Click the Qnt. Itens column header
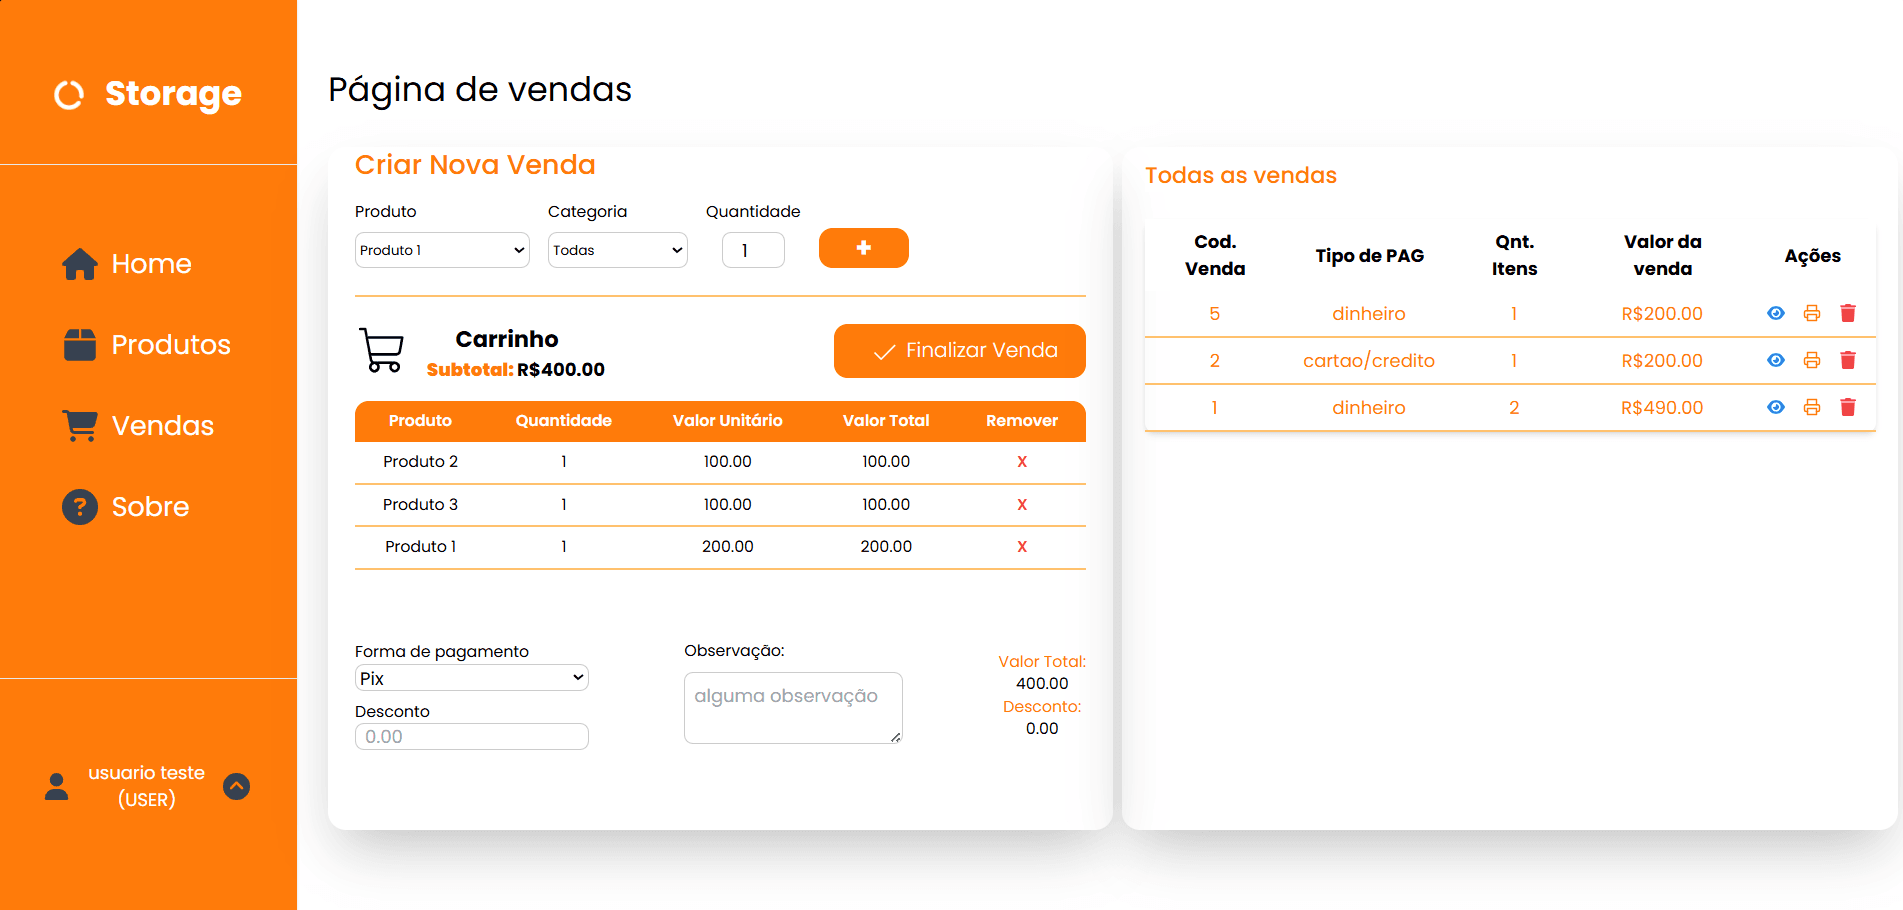This screenshot has width=1903, height=910. tap(1514, 255)
